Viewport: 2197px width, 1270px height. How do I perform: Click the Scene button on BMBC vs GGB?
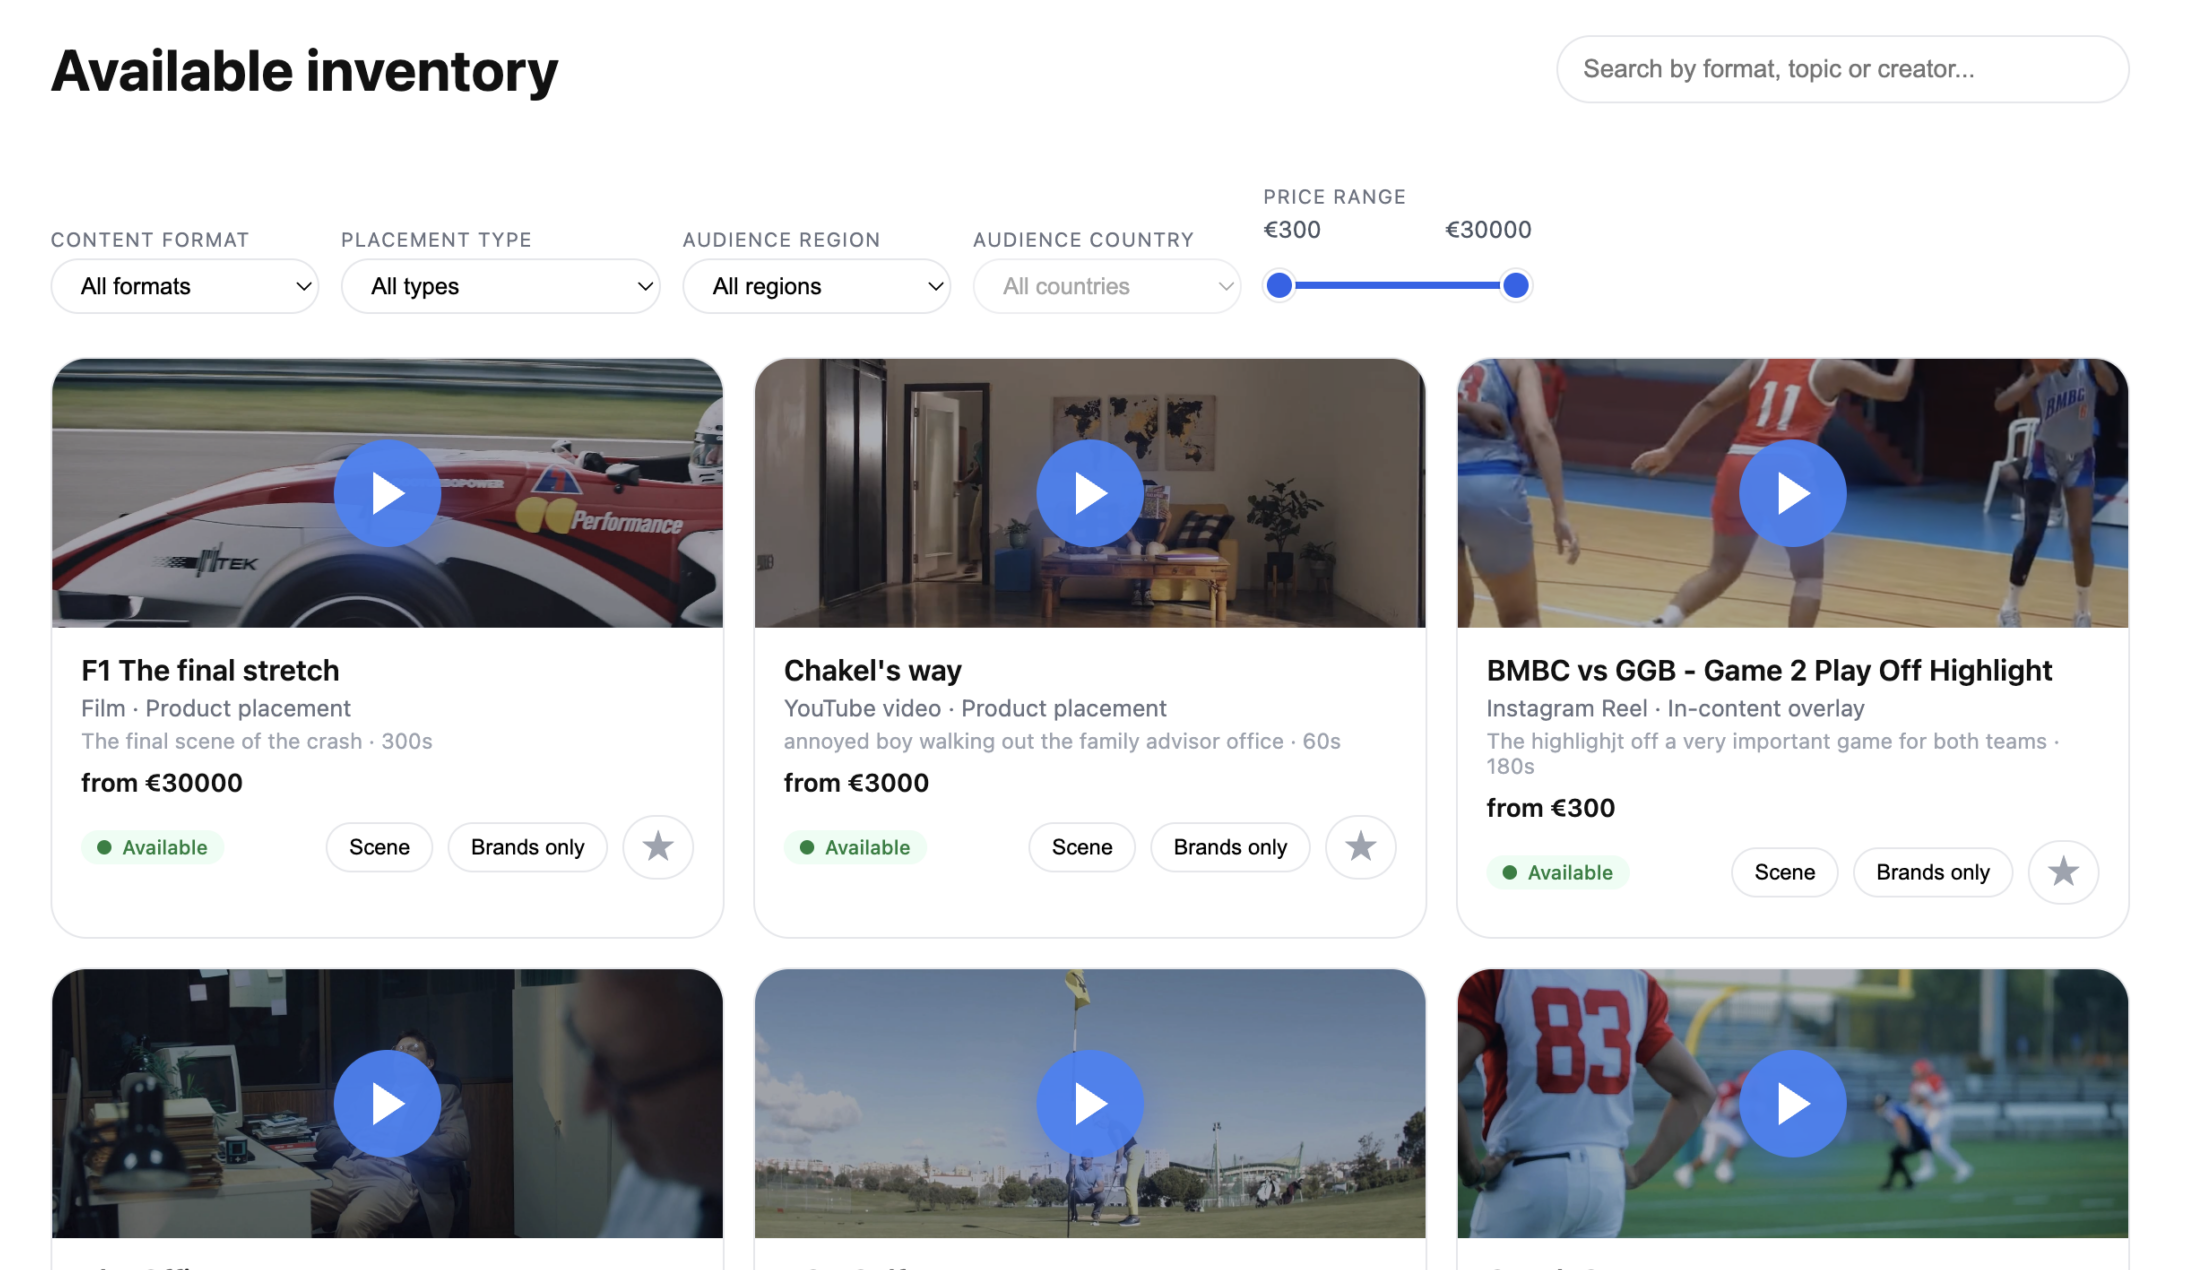pyautogui.click(x=1784, y=872)
